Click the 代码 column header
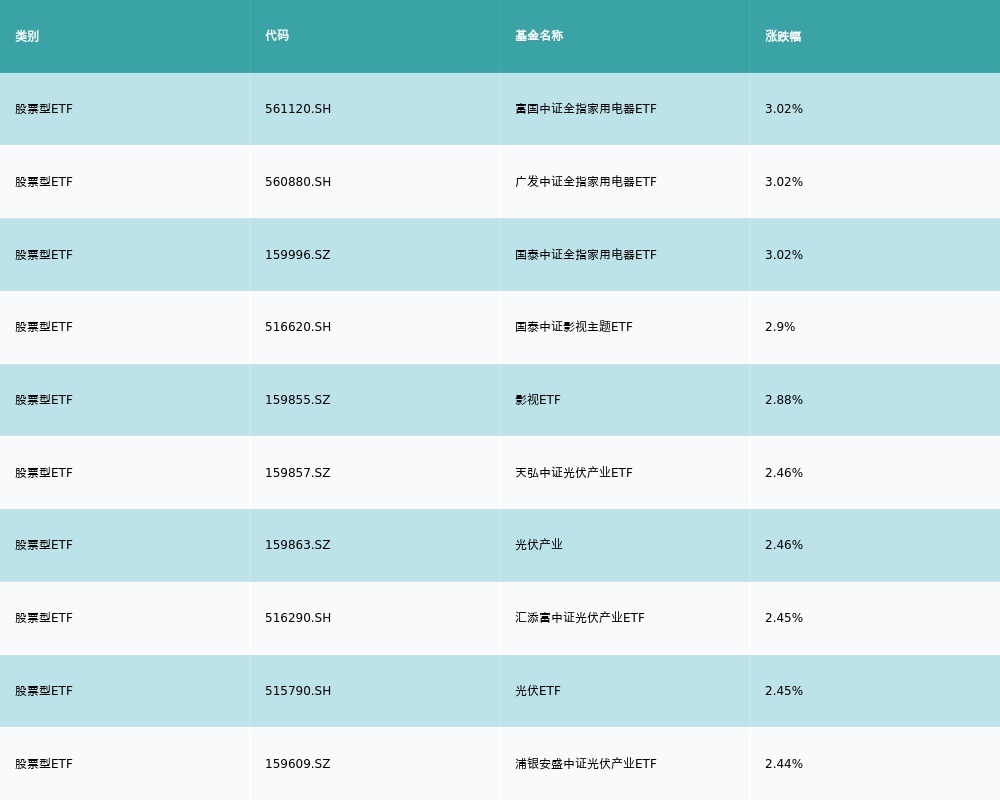The width and height of the screenshot is (1000, 800). point(277,36)
